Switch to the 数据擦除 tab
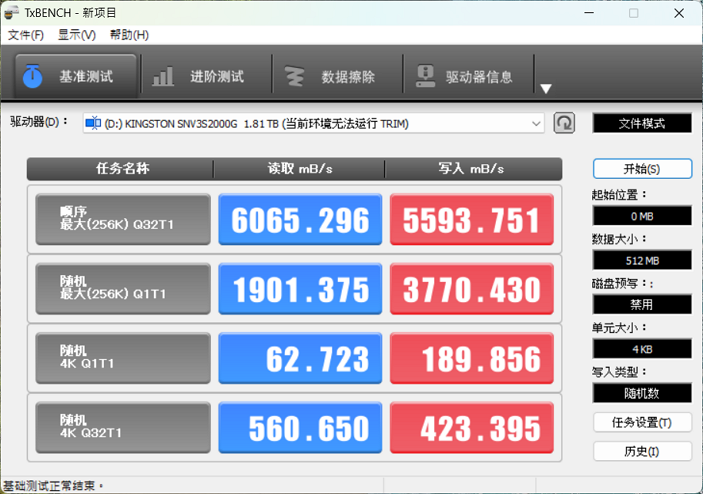Screen dimensions: 703x494 [x=337, y=76]
